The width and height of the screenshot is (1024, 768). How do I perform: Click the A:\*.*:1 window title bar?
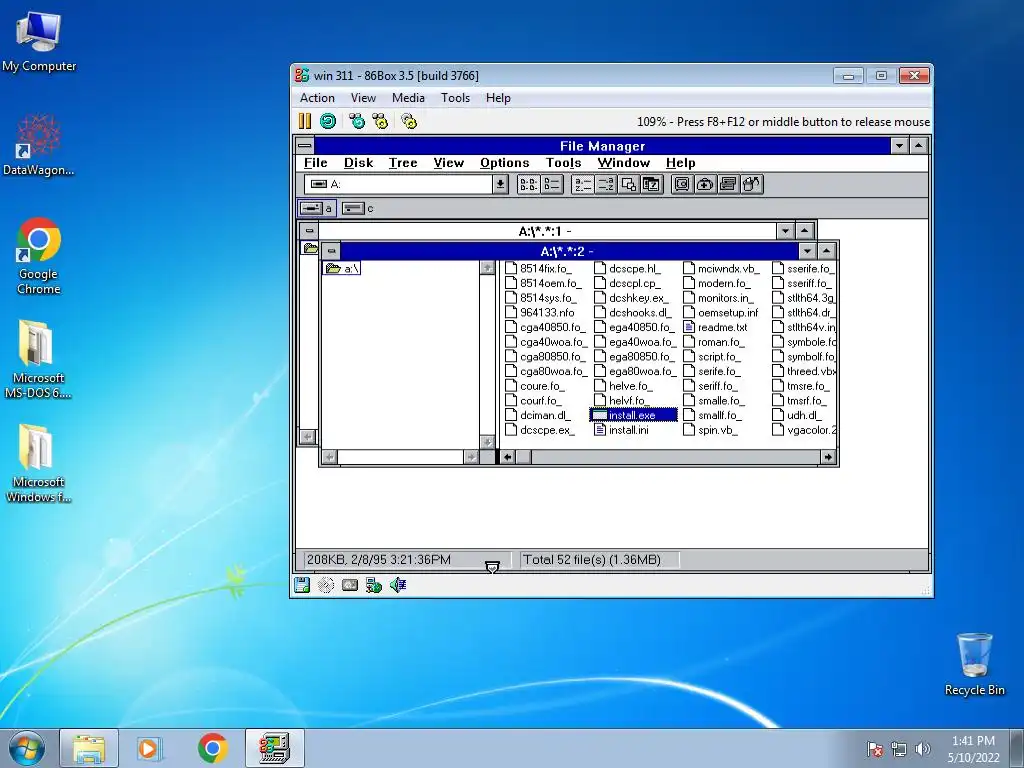coord(546,231)
